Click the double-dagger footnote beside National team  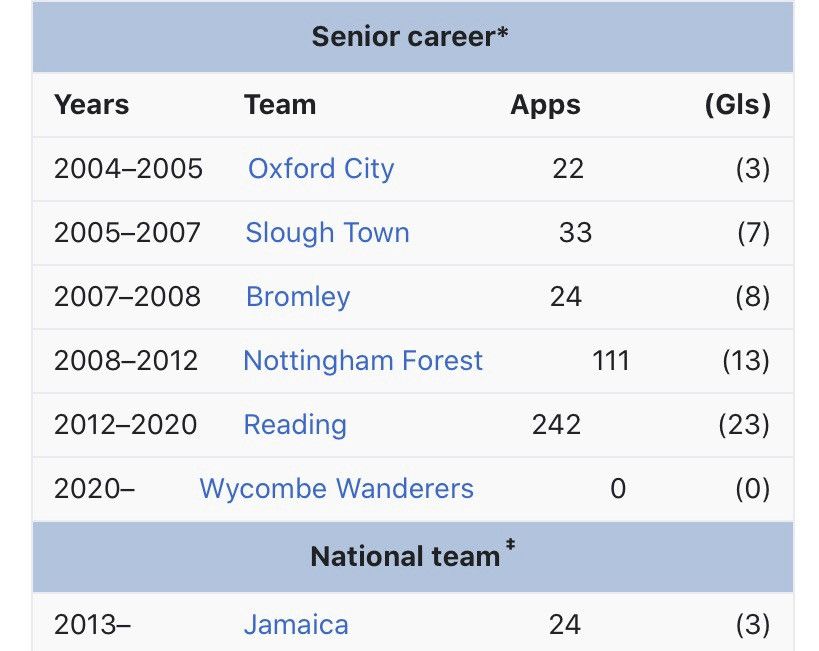coord(510,545)
